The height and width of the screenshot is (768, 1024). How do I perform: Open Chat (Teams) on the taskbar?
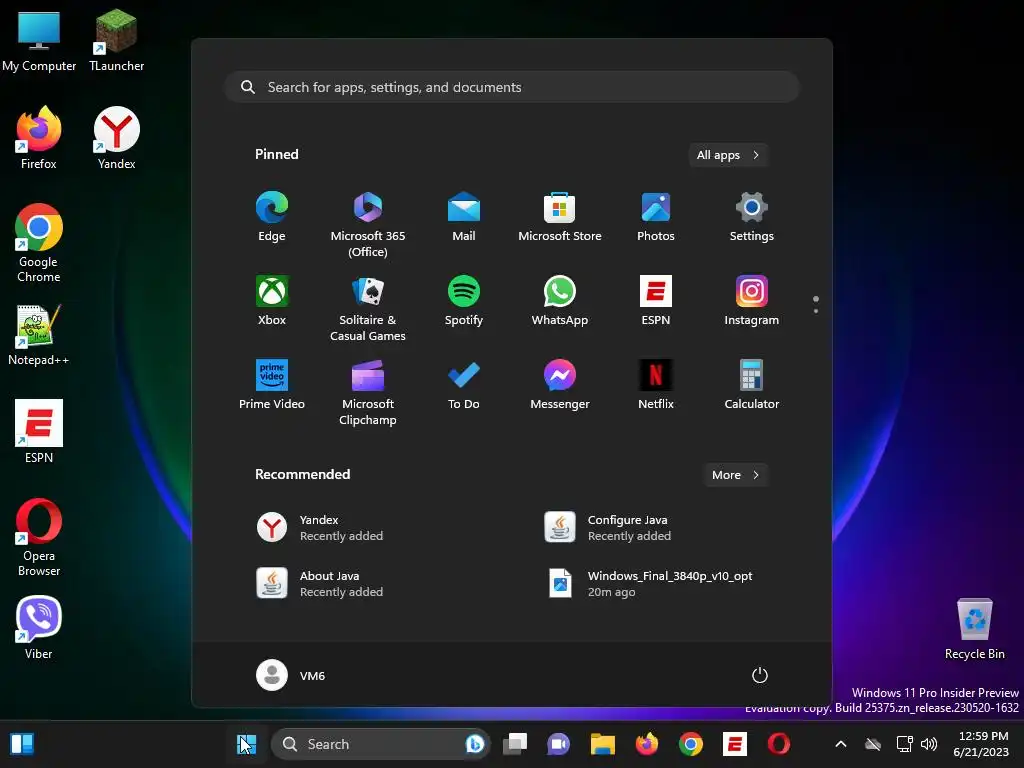558,744
